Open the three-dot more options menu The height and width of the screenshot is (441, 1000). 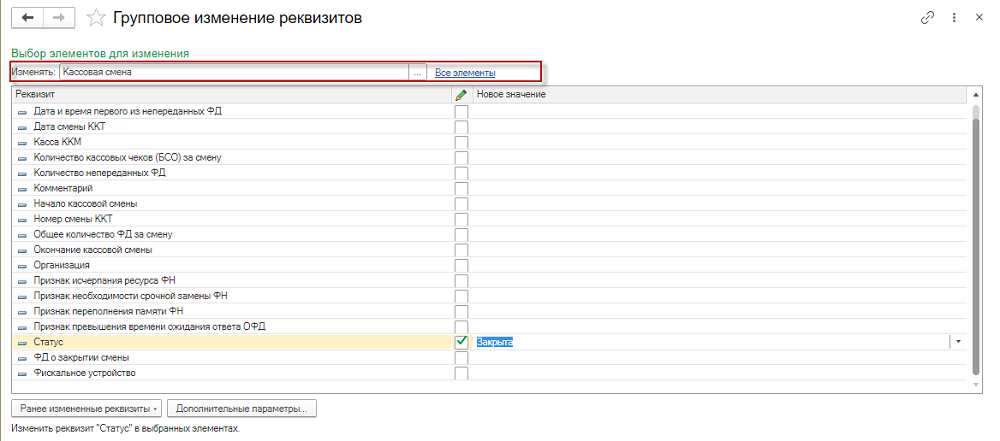[954, 18]
